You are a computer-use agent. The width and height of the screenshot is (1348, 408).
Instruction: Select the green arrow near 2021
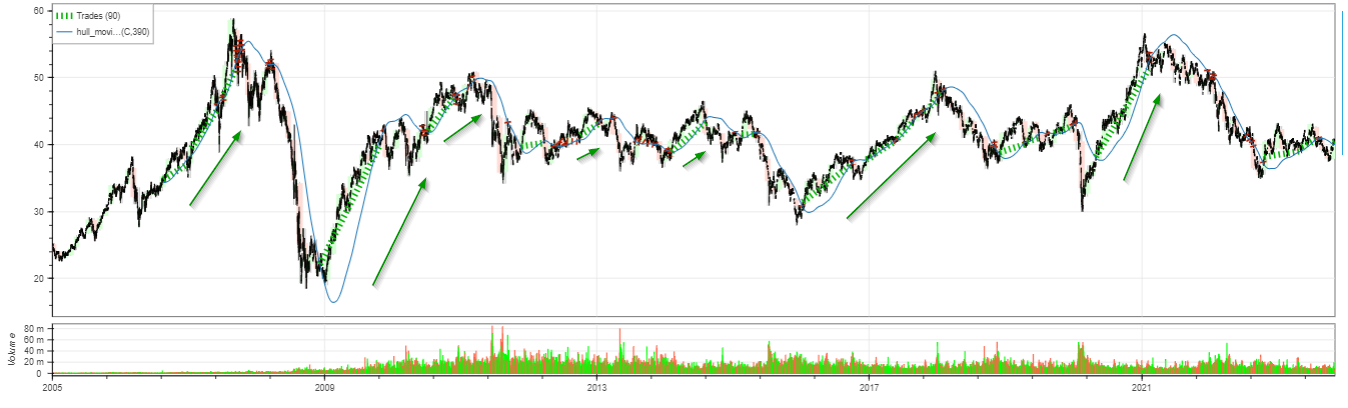[1142, 138]
